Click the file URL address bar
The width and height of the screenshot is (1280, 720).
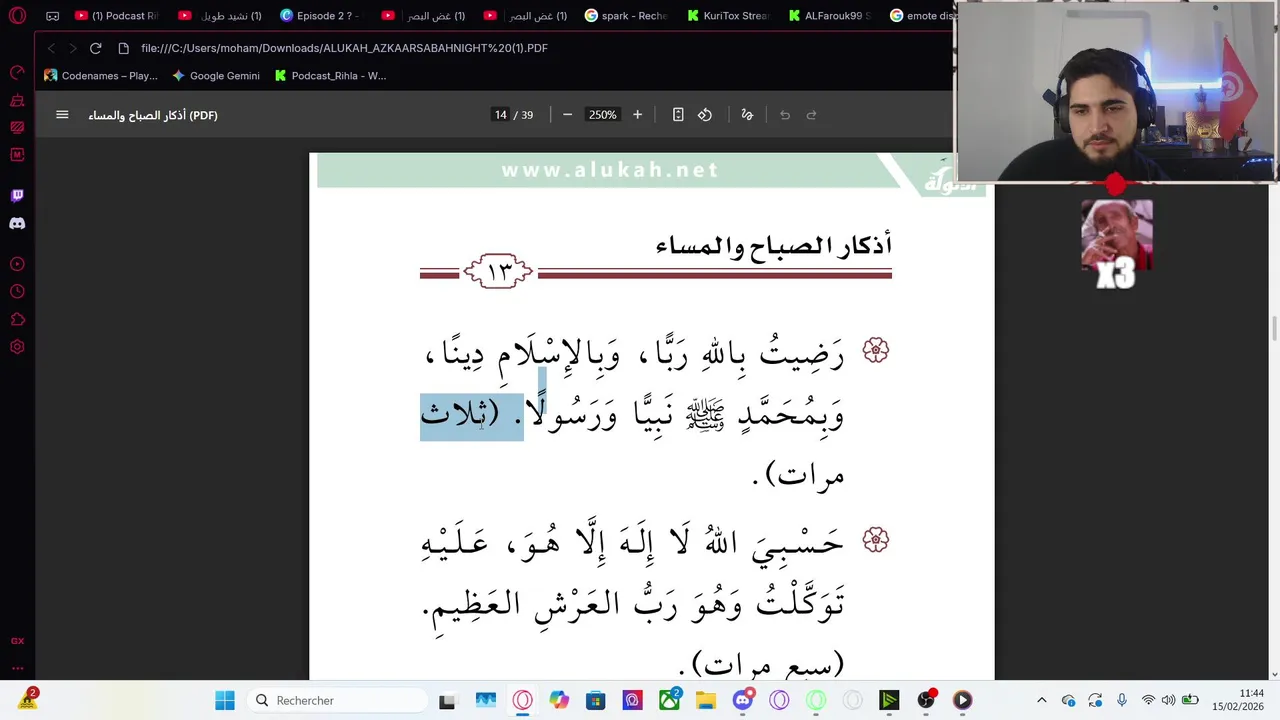(344, 48)
